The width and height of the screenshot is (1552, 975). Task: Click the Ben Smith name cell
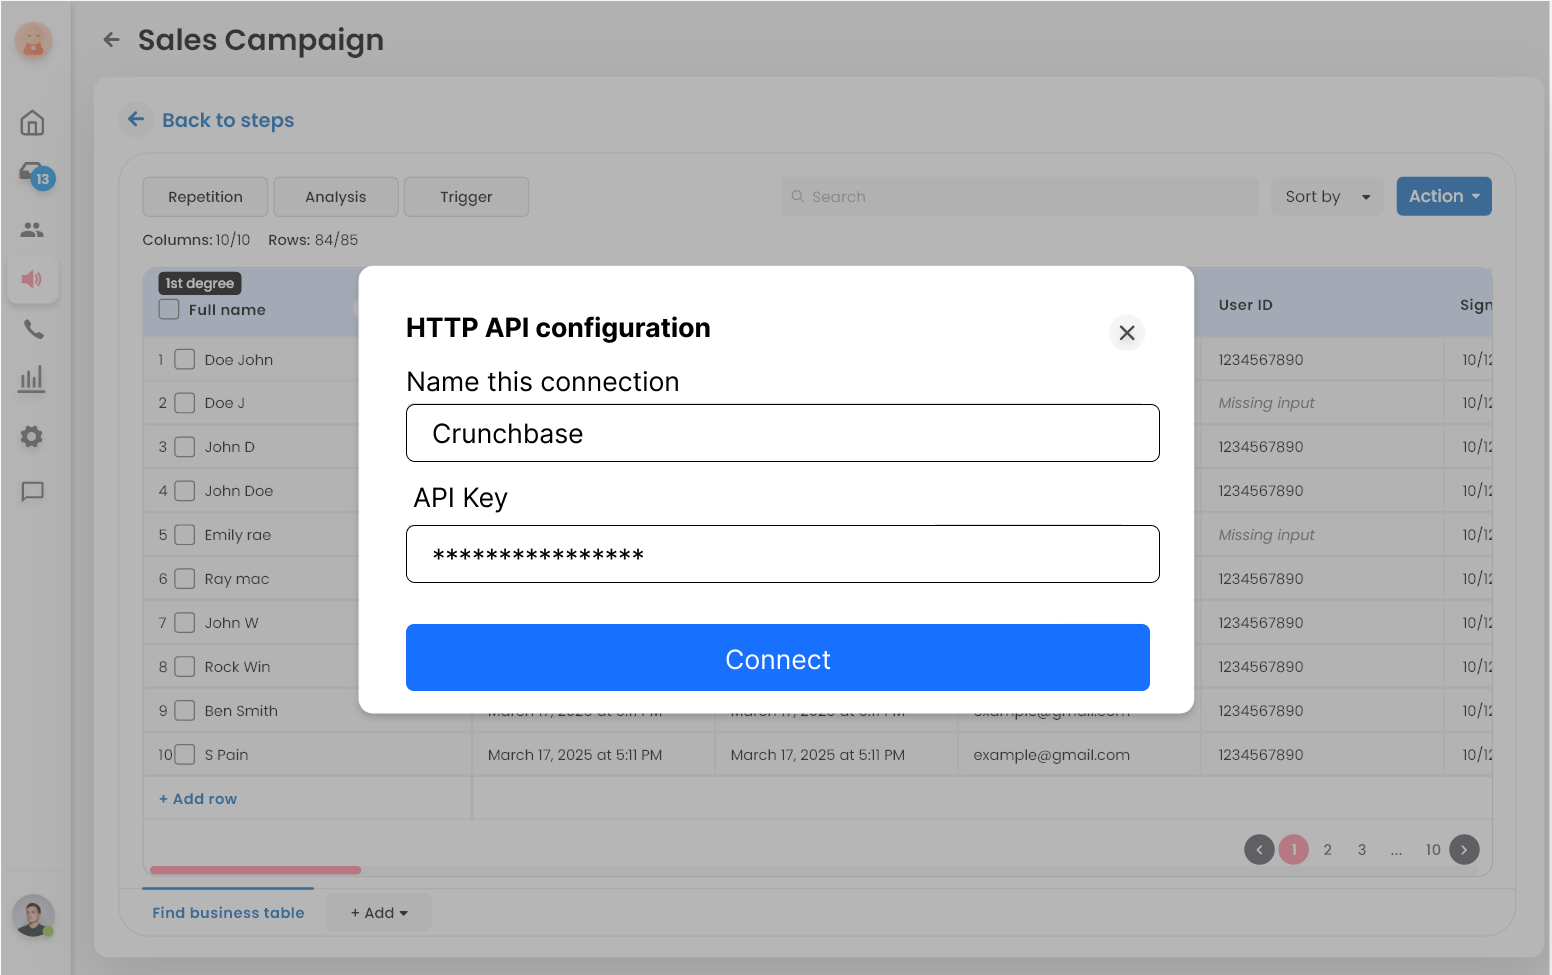tap(241, 711)
